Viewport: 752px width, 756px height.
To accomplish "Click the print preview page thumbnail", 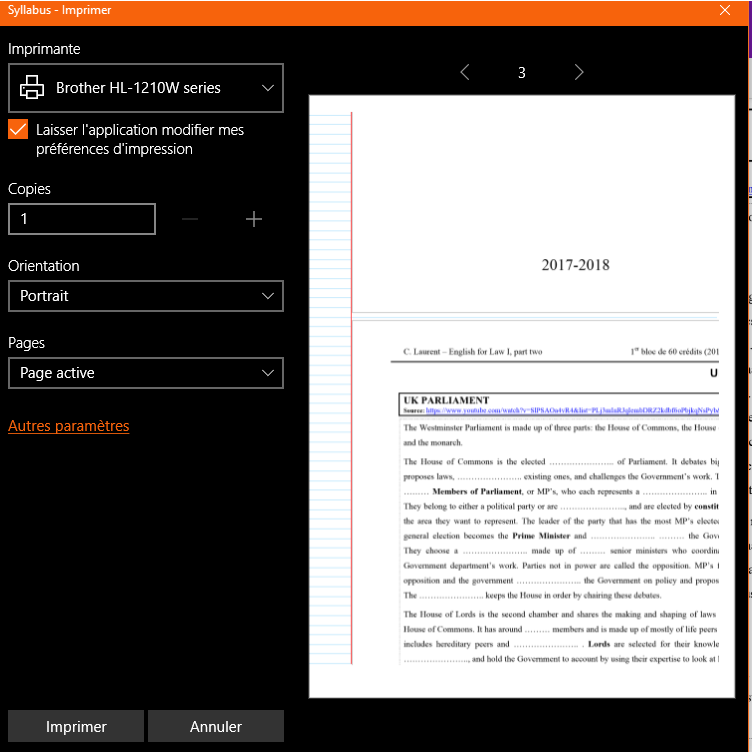I will tap(522, 396).
